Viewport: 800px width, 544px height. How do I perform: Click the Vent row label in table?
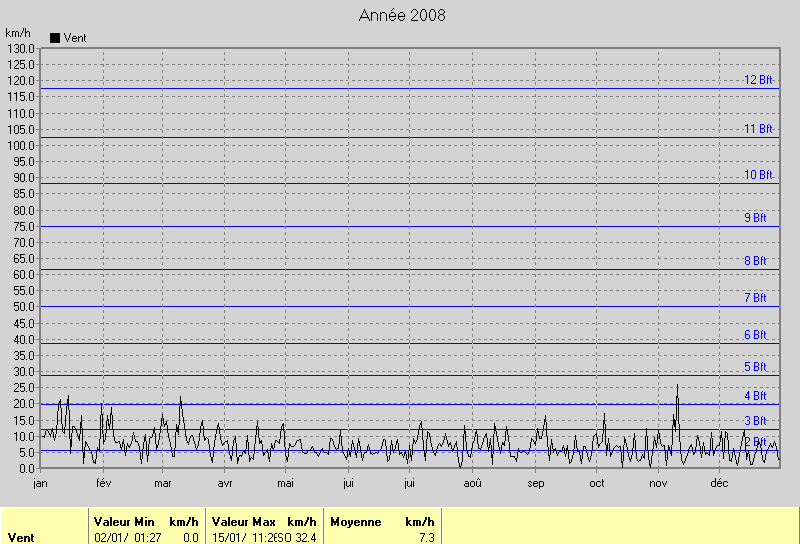21,538
